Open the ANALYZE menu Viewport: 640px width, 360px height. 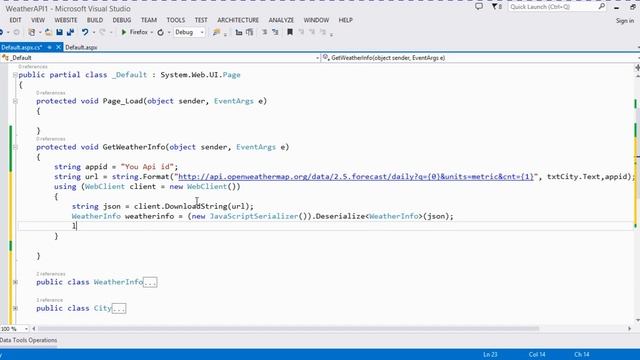pyautogui.click(x=281, y=20)
